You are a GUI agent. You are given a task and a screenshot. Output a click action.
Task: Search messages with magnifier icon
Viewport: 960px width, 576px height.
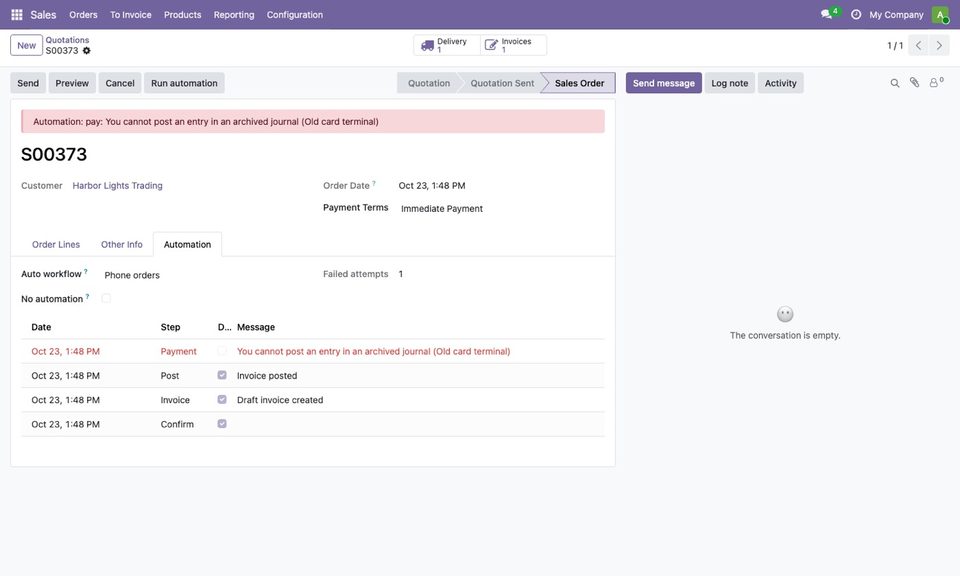click(894, 83)
